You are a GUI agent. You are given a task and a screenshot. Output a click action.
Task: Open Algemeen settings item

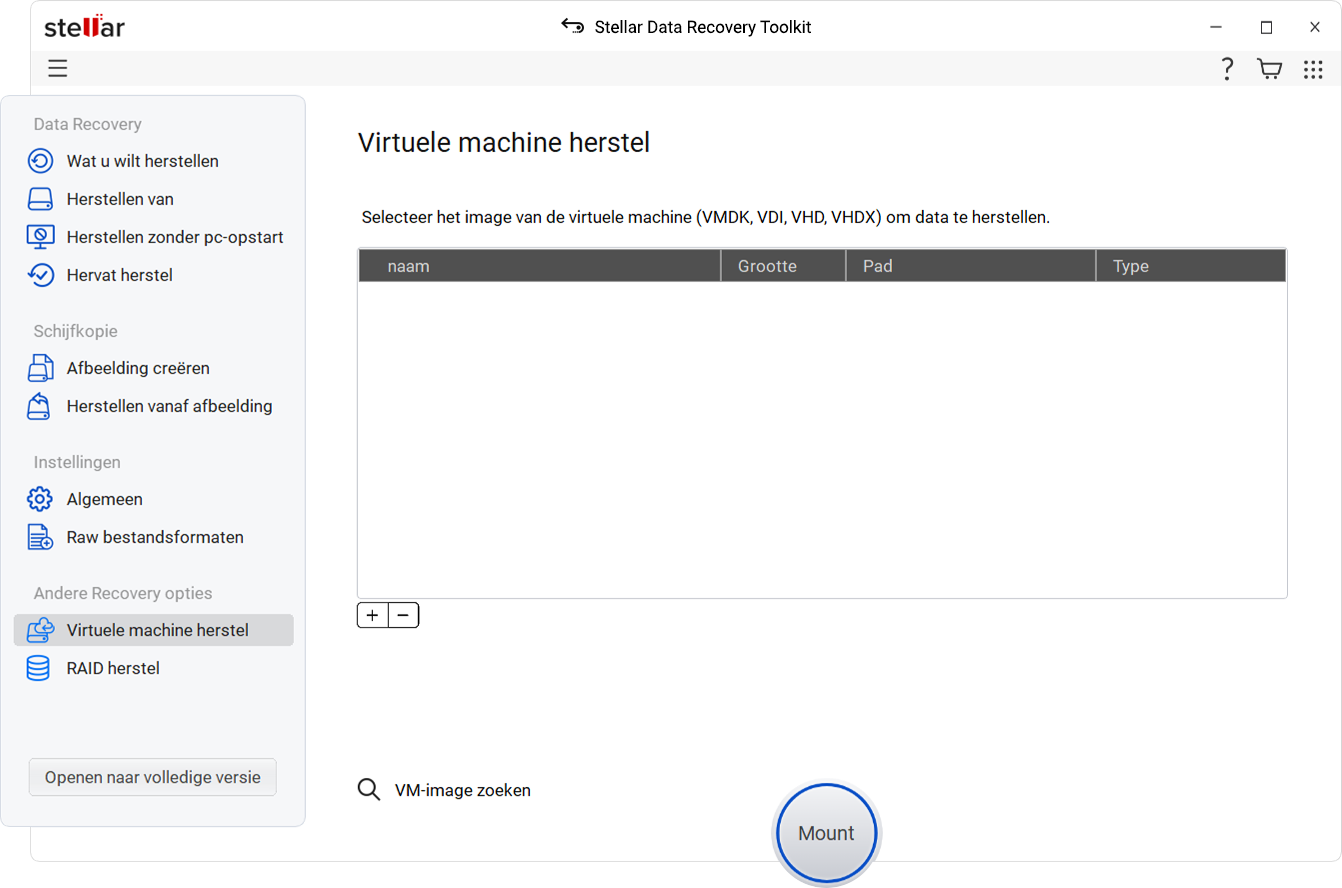click(105, 499)
